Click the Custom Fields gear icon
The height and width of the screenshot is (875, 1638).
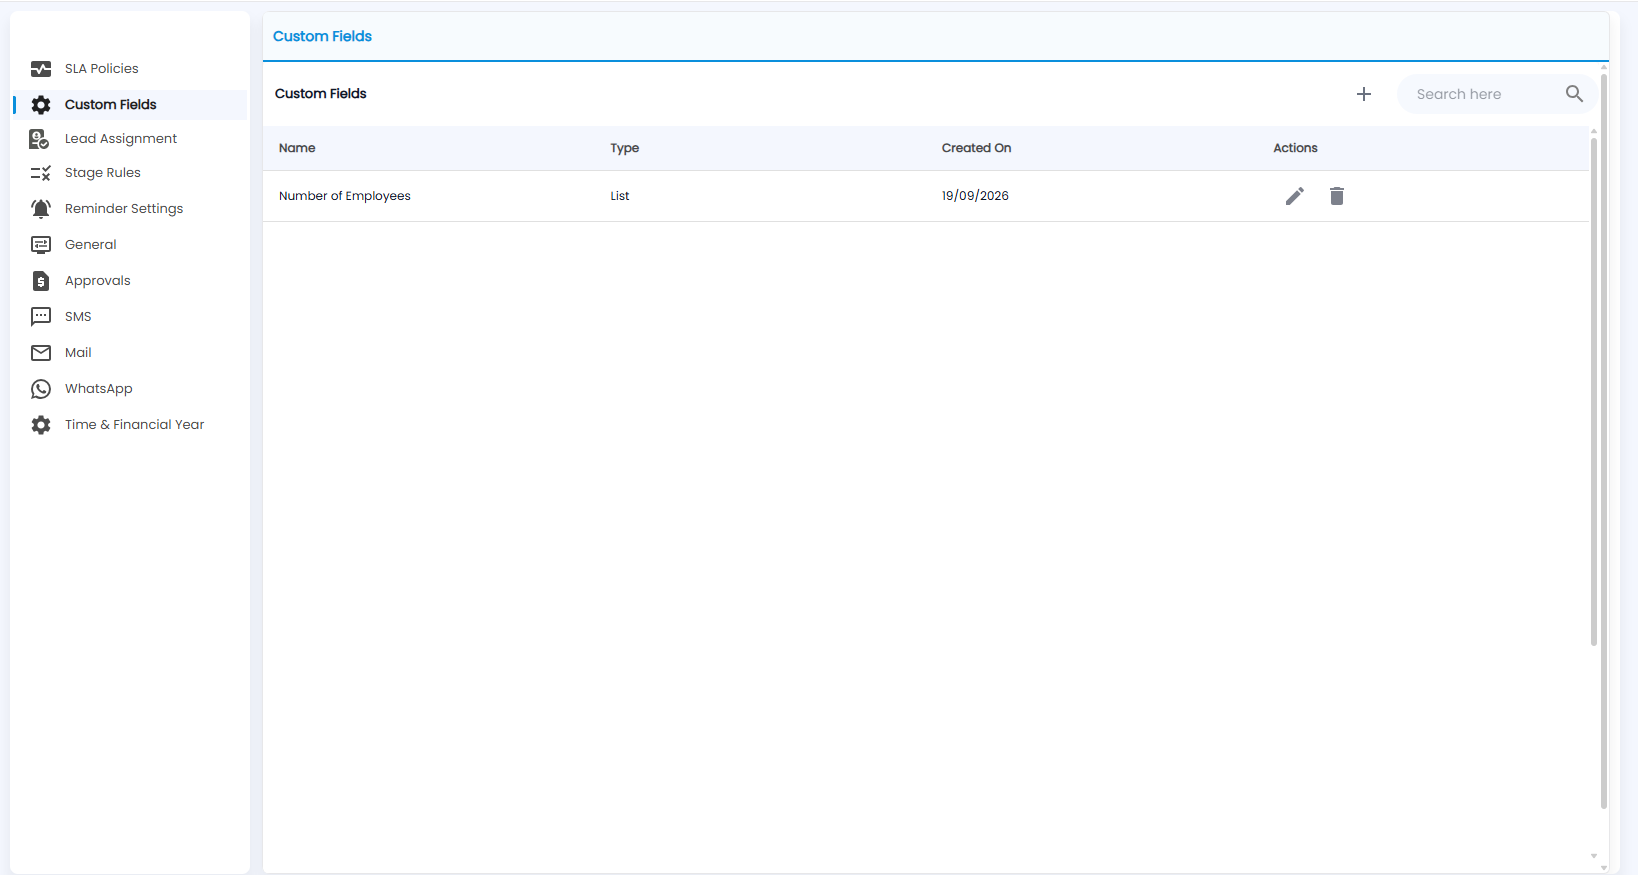(x=41, y=105)
